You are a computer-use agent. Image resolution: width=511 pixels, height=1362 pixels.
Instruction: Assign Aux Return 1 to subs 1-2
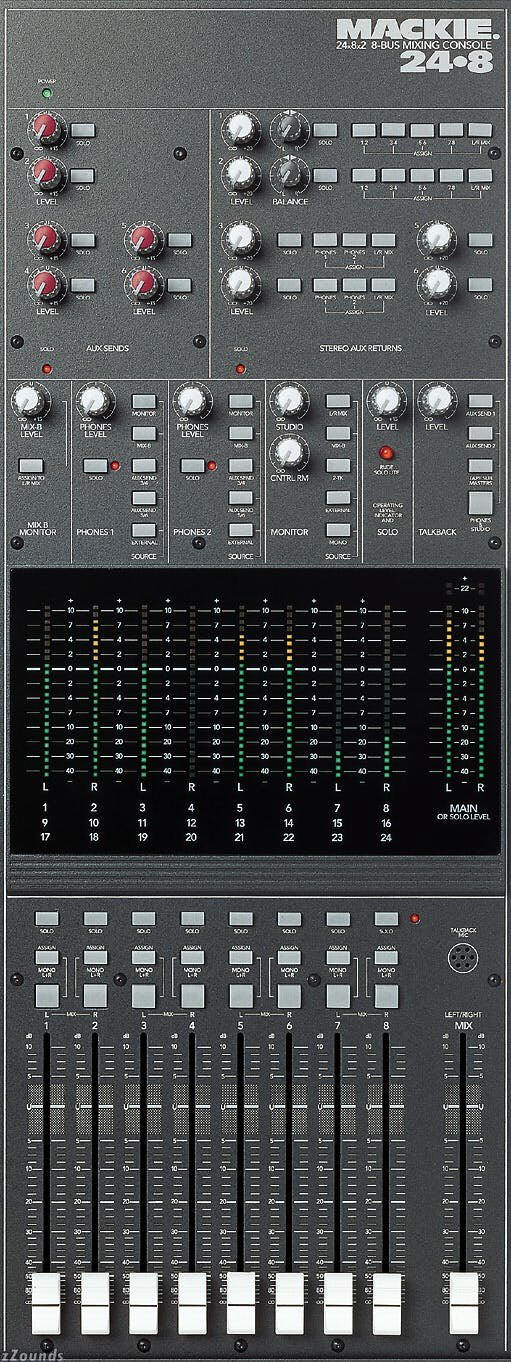364,130
